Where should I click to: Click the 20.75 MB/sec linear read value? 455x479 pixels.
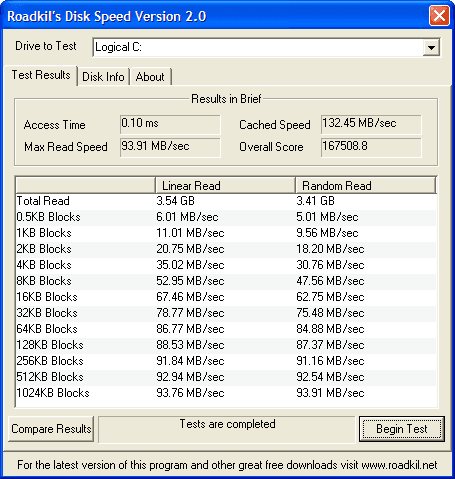(x=190, y=249)
